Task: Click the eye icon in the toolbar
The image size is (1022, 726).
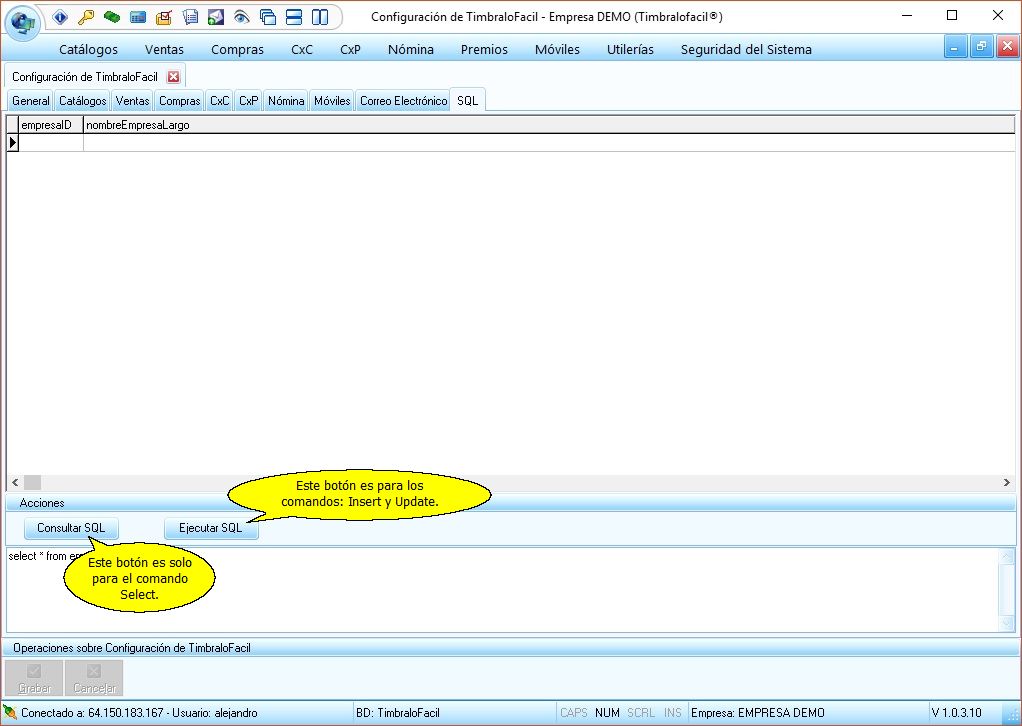Action: pos(242,18)
